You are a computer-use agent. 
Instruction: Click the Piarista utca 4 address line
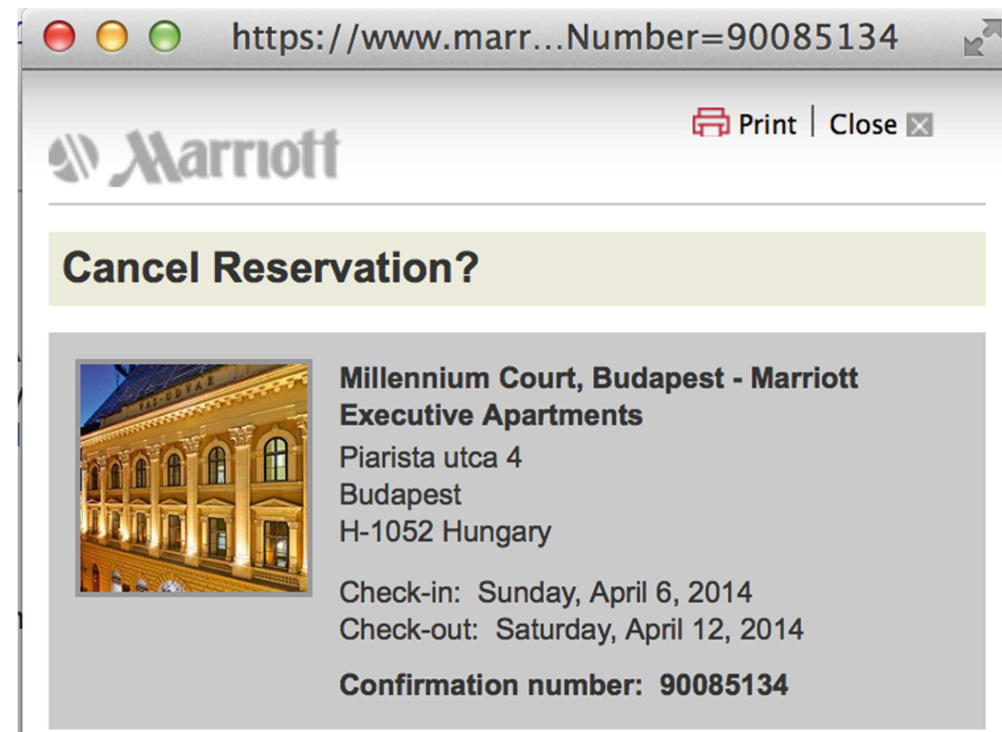pyautogui.click(x=430, y=458)
